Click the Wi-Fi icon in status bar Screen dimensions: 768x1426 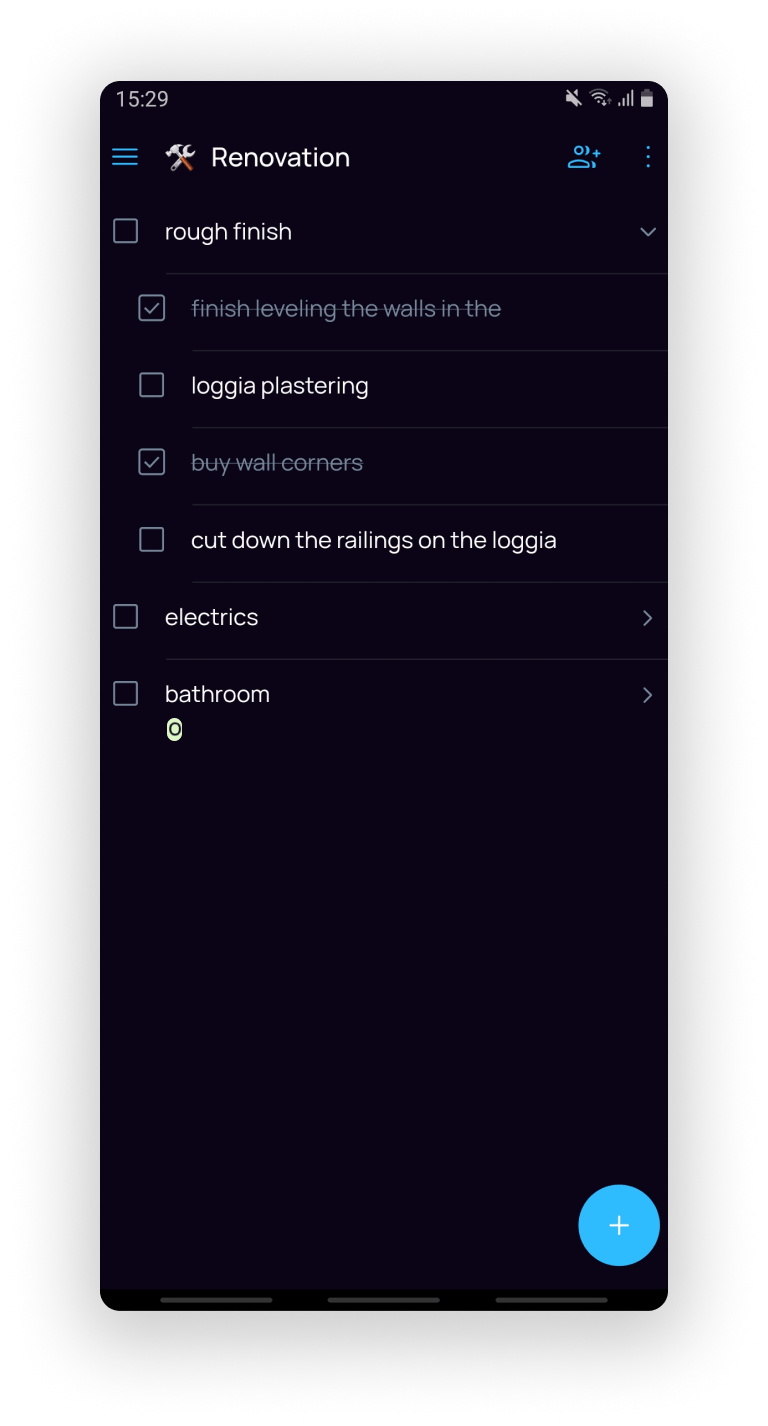pos(600,98)
